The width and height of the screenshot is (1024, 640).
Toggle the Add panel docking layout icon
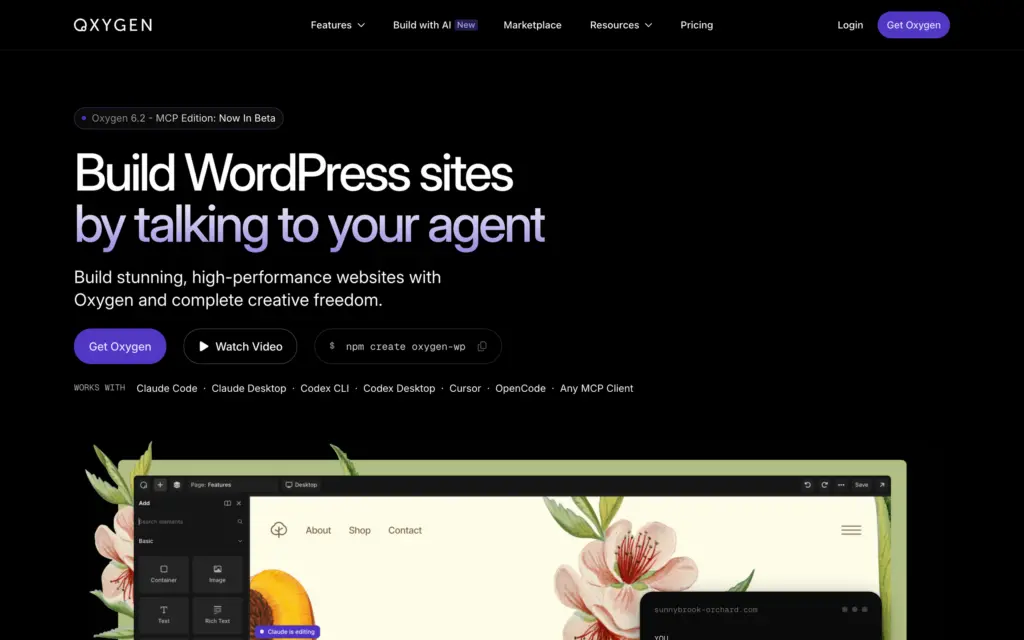[227, 503]
